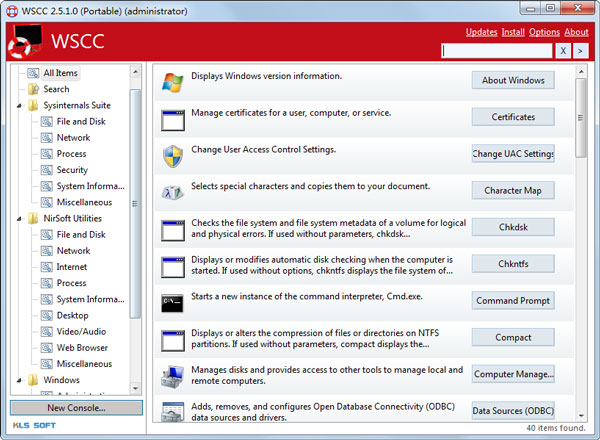The image size is (600, 440).
Task: Click the Certificates button
Action: 513,117
